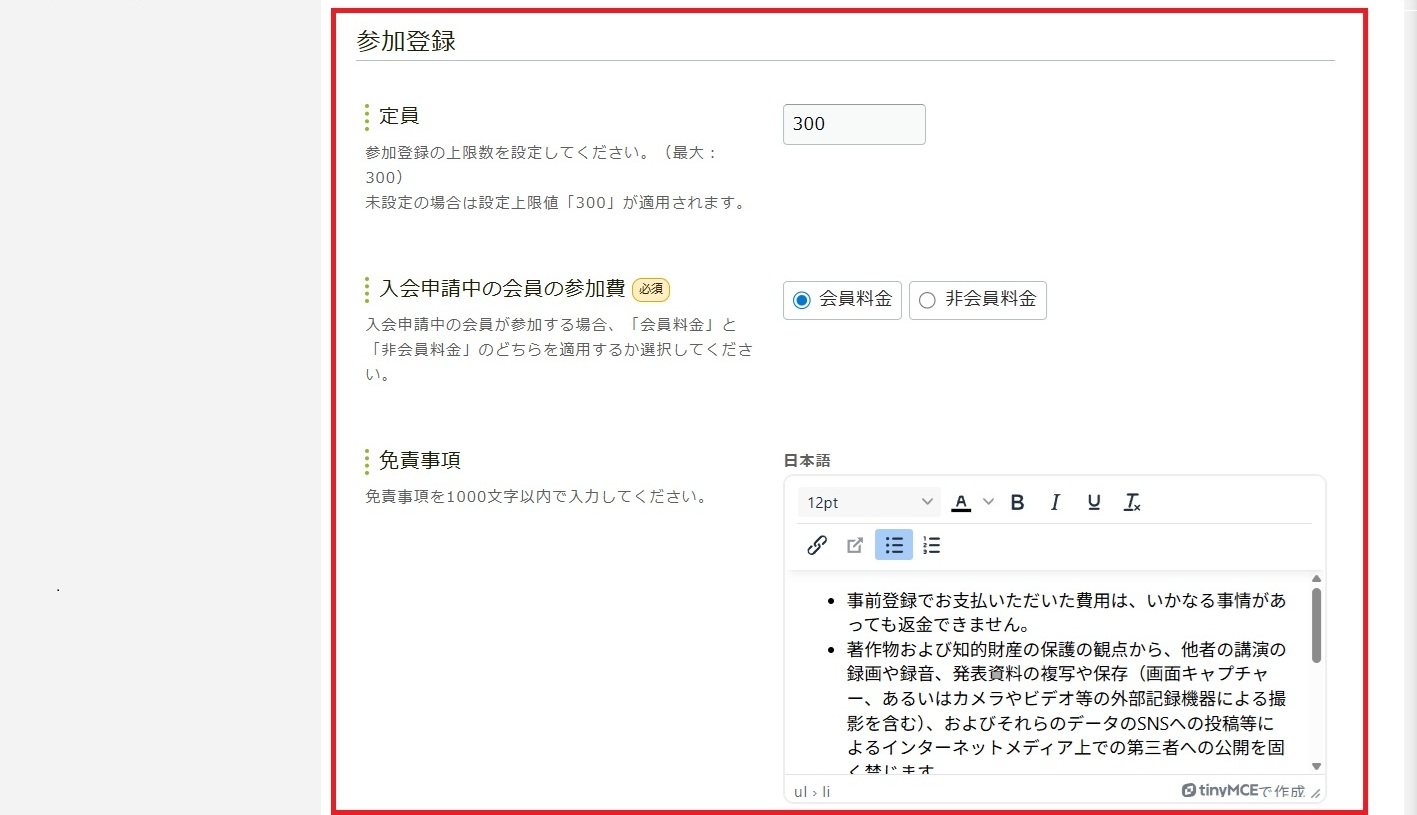Toggle underline formatting in the editor
The width and height of the screenshot is (1417, 815).
(x=1093, y=502)
